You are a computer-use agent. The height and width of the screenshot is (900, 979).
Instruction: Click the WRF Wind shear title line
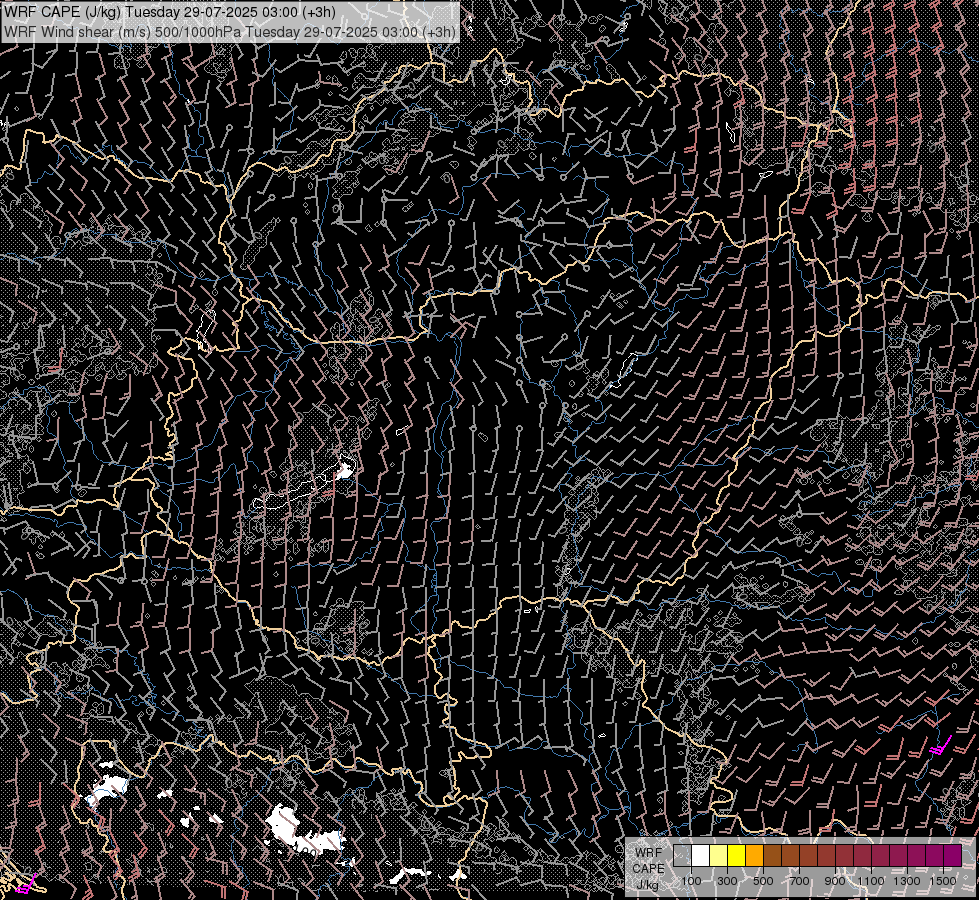point(230,32)
